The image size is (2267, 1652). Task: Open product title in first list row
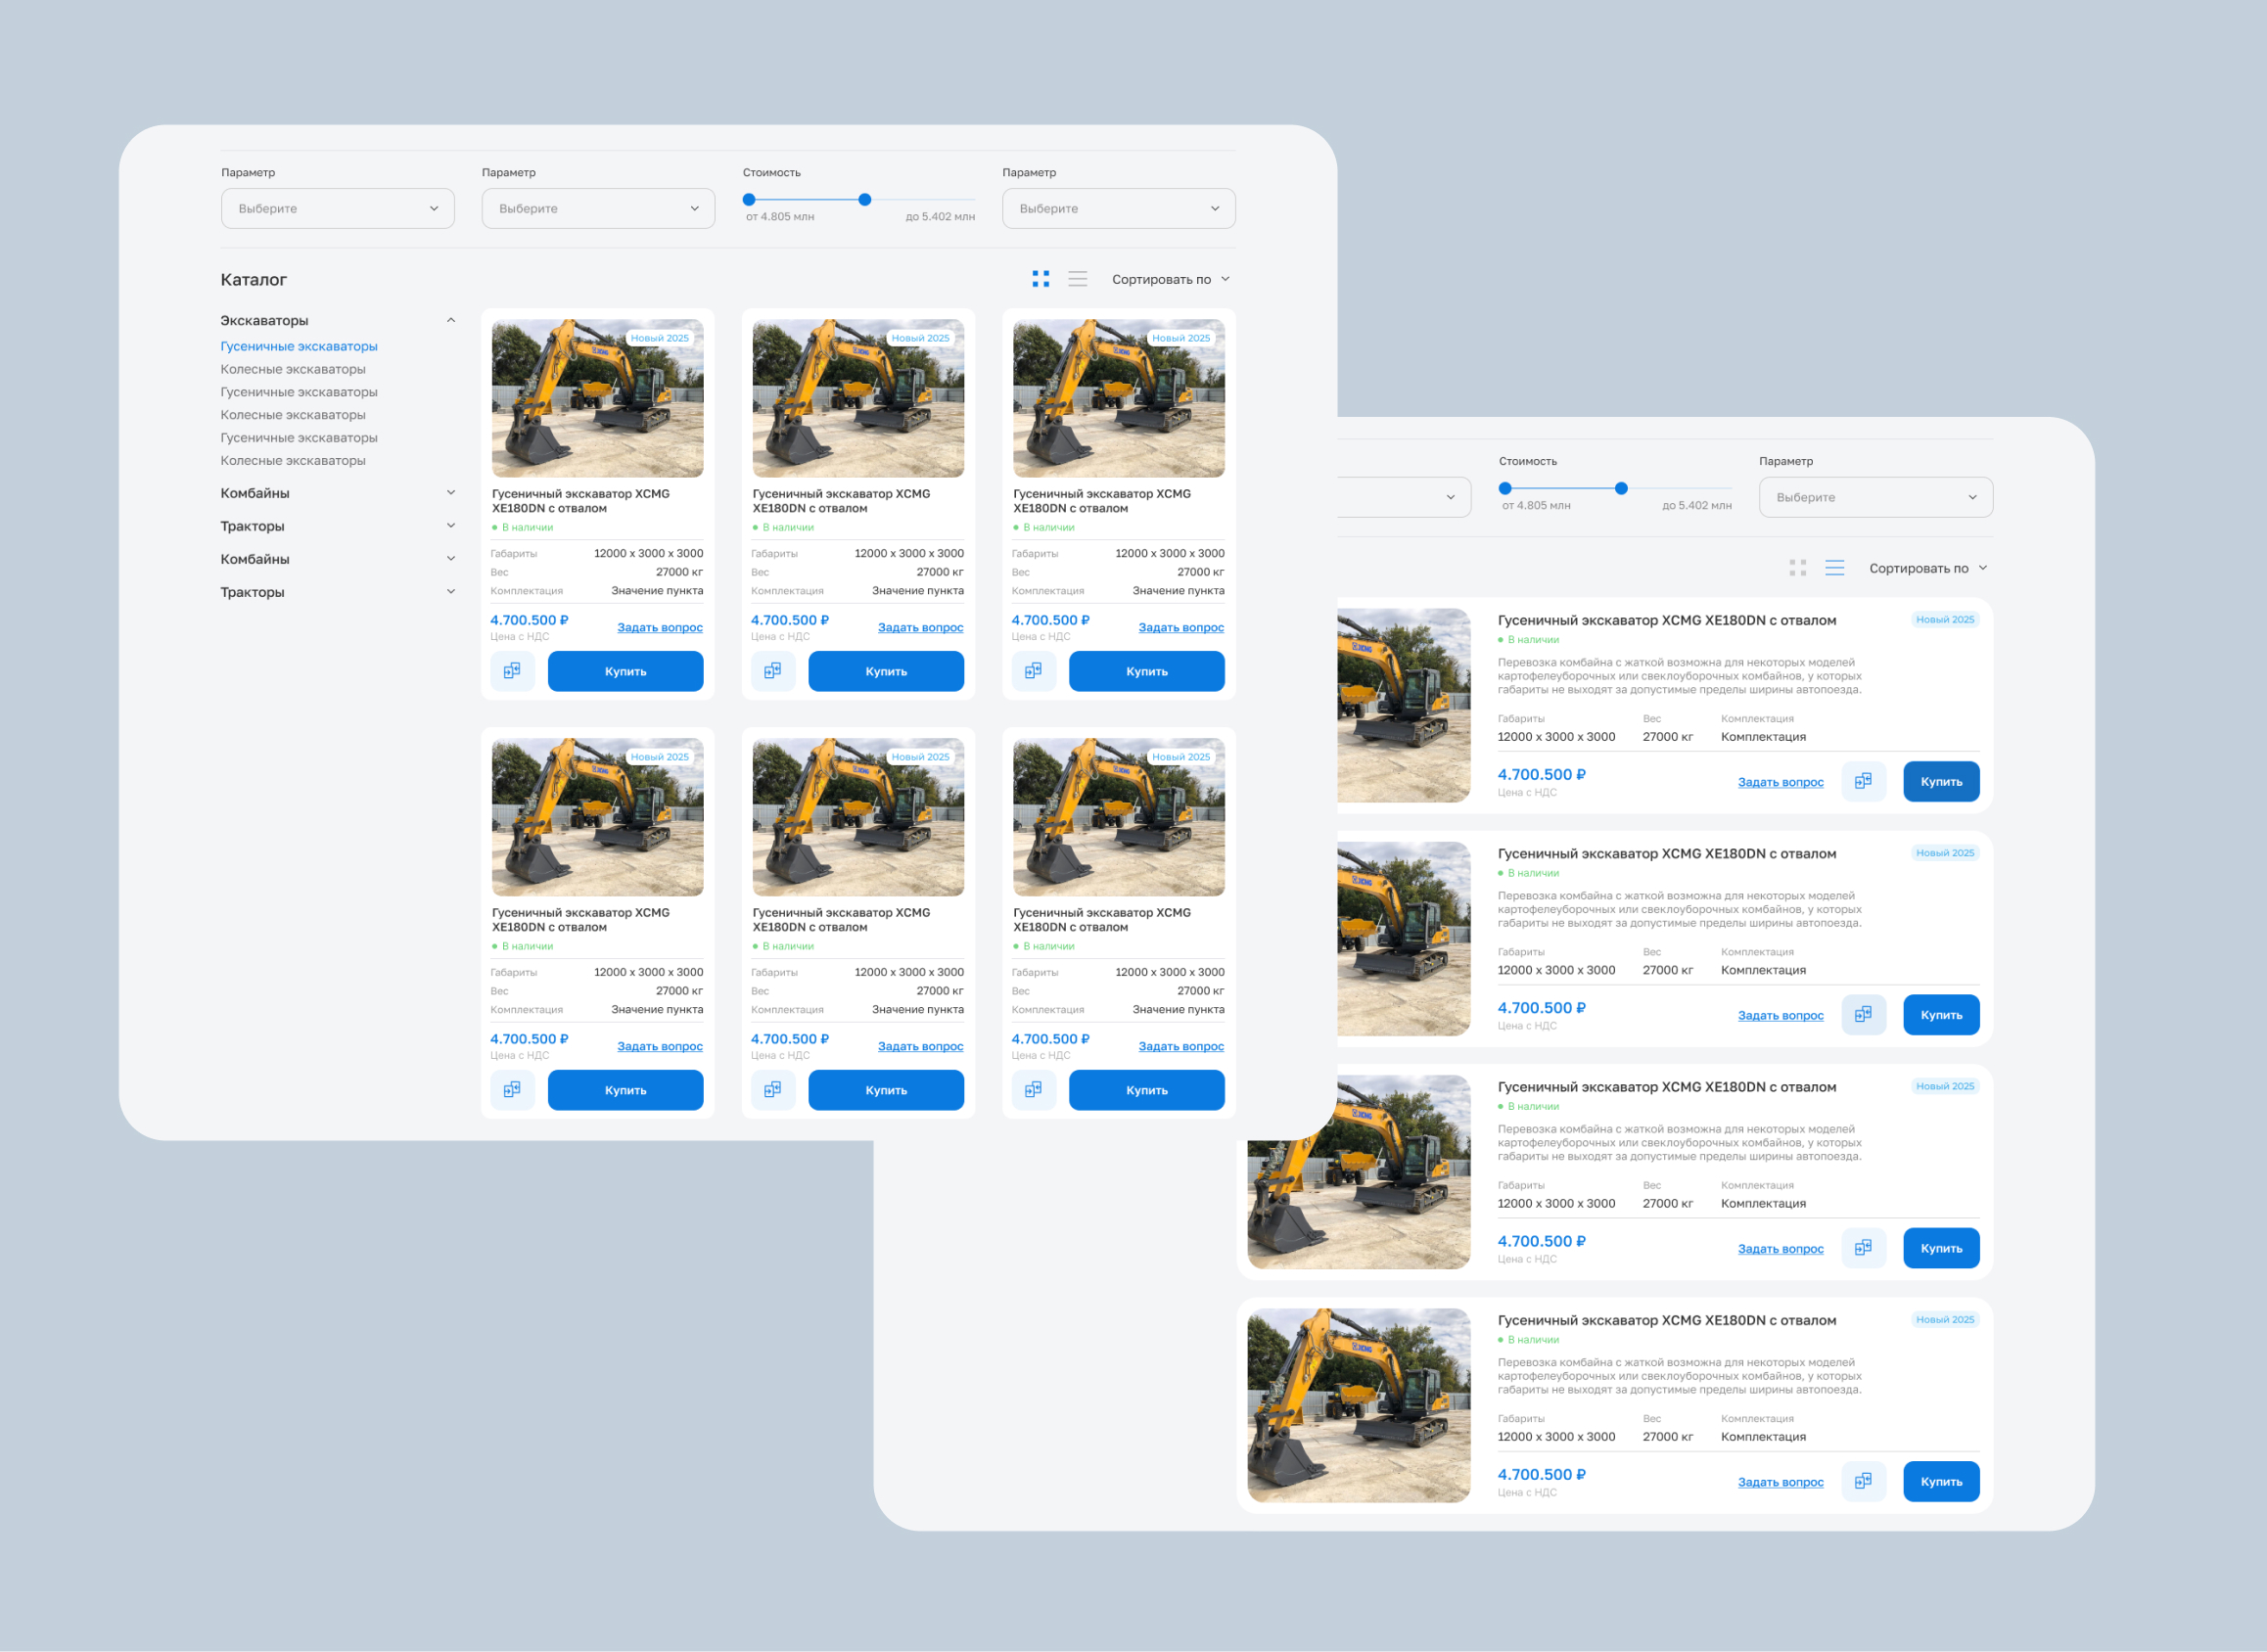tap(1667, 620)
